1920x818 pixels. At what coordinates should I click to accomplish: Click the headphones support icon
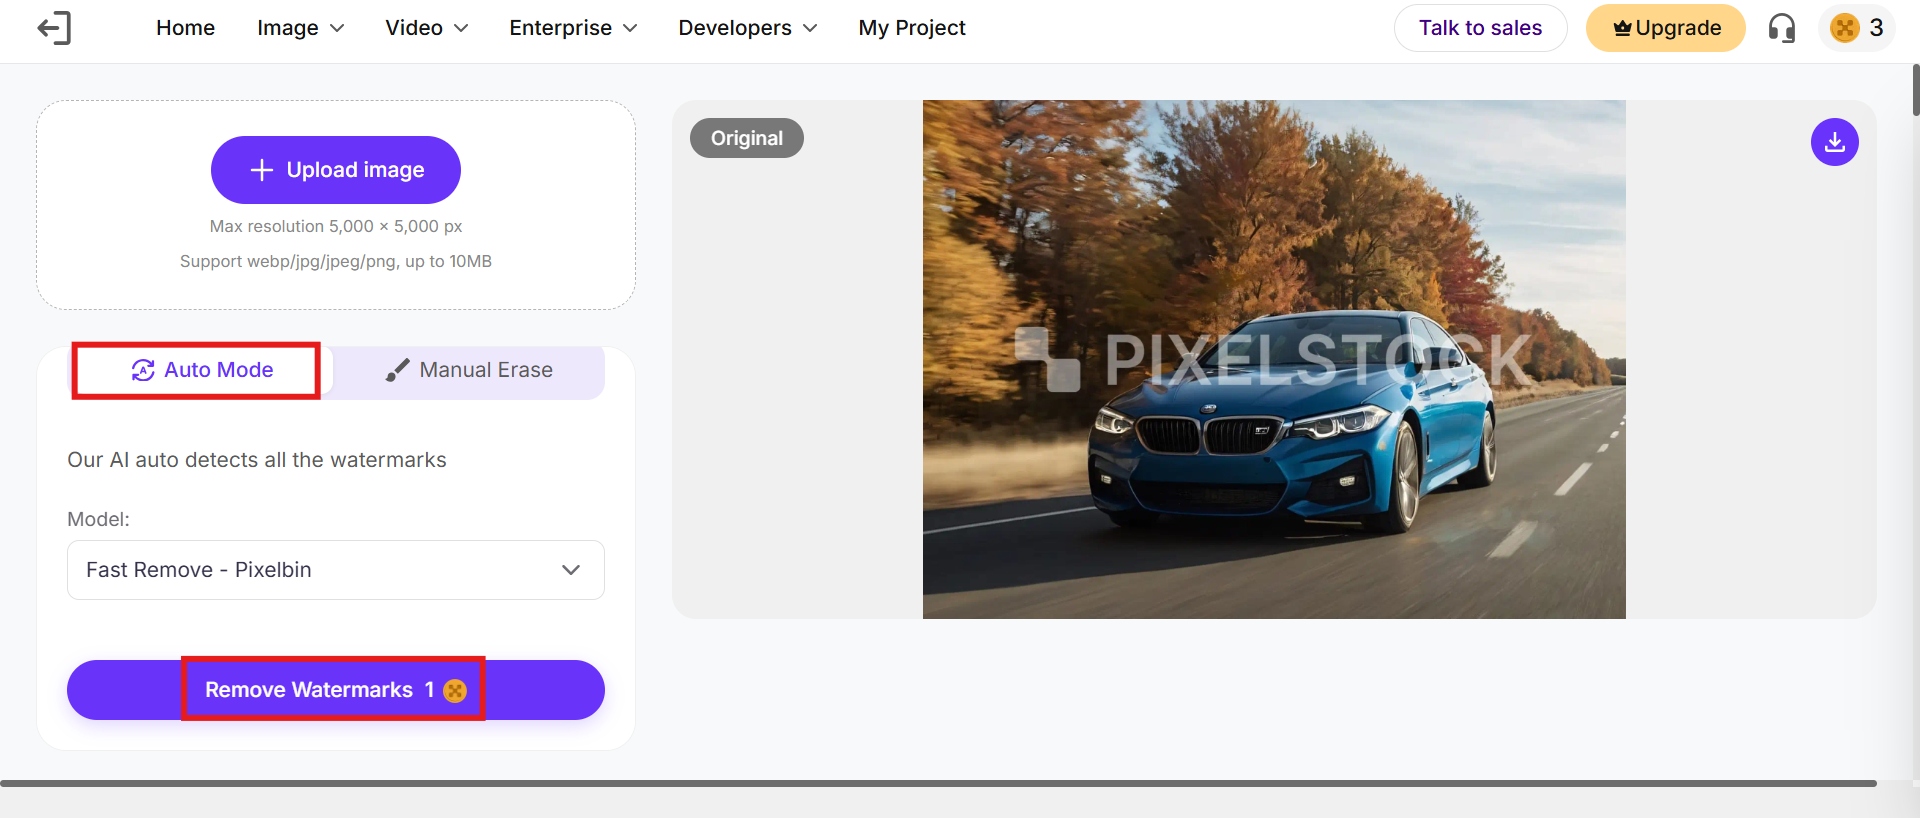coord(1782,28)
